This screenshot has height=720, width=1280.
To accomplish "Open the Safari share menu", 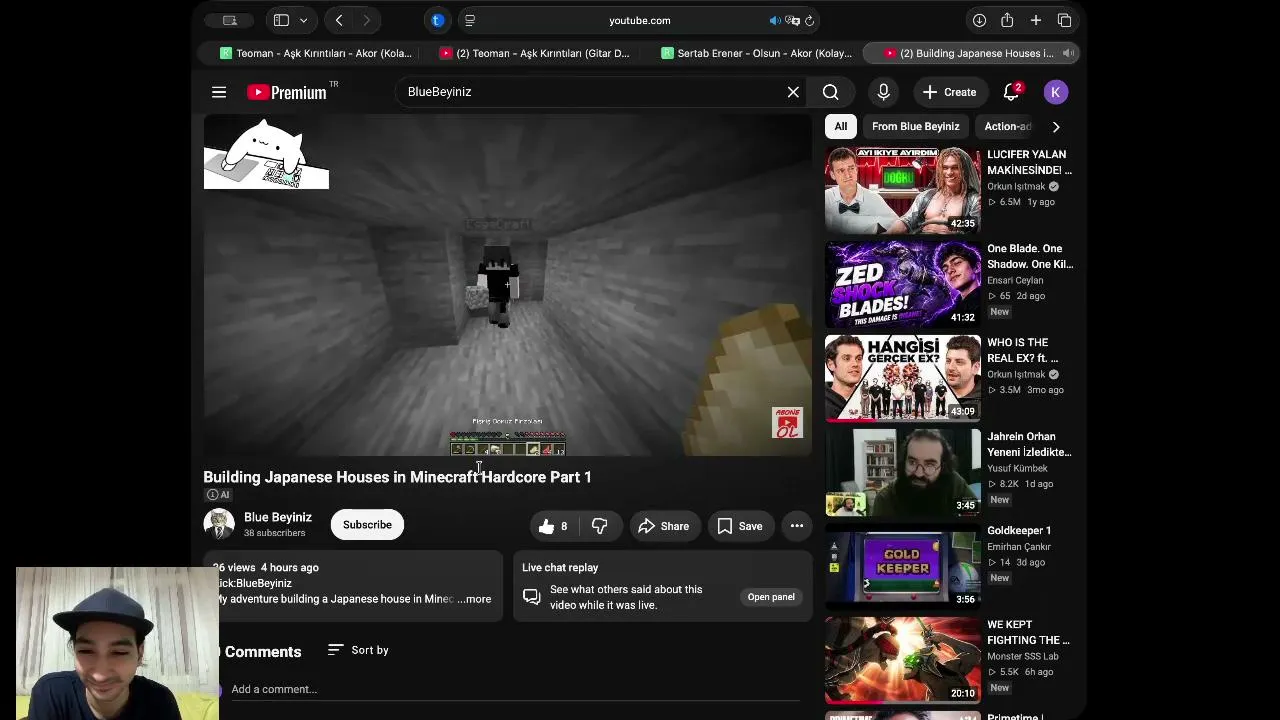I will [x=1007, y=20].
